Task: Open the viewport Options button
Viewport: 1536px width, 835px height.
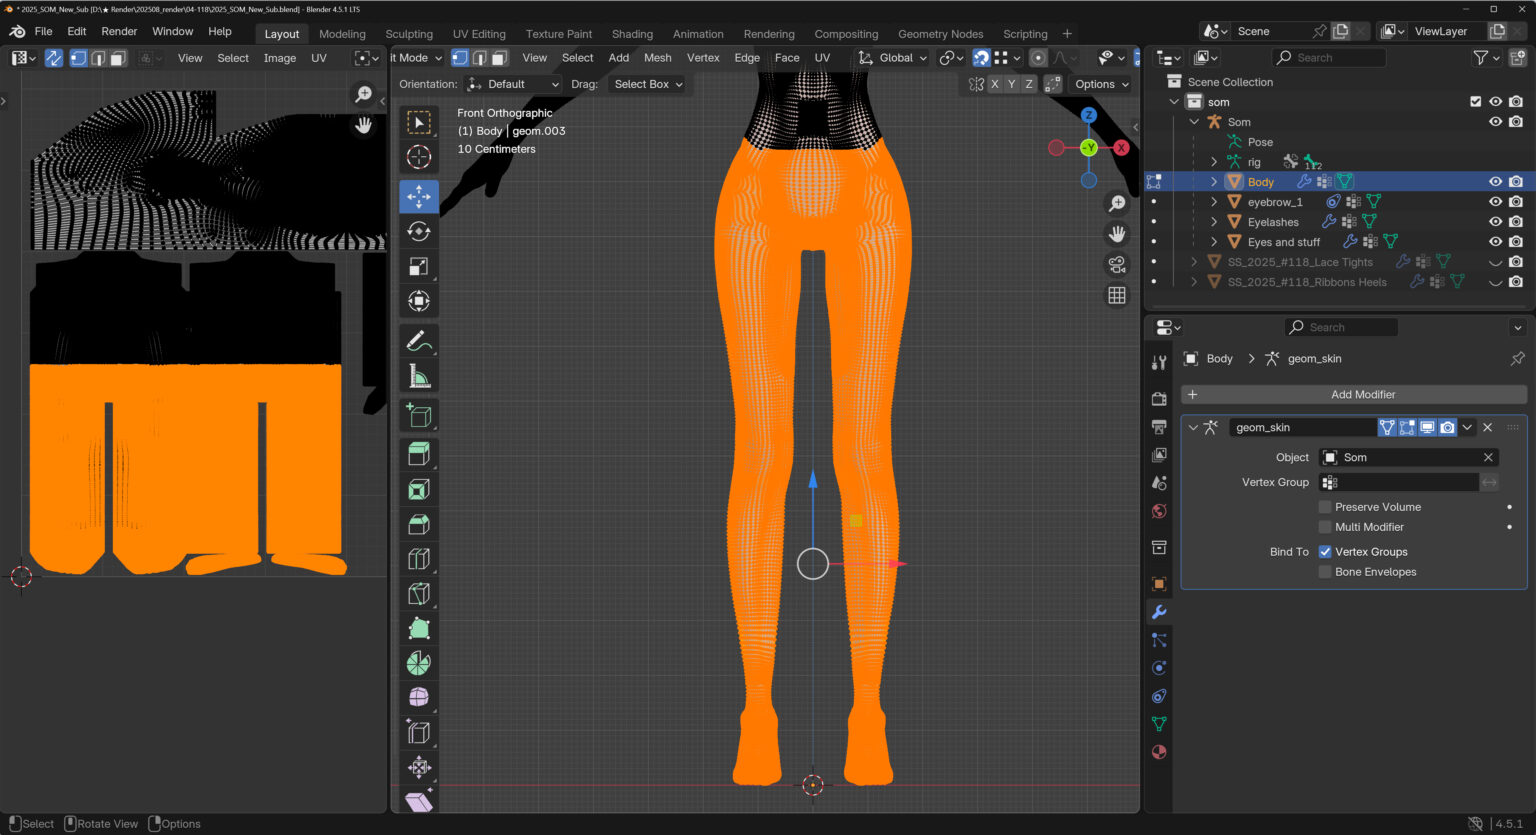Action: pyautogui.click(x=1101, y=84)
